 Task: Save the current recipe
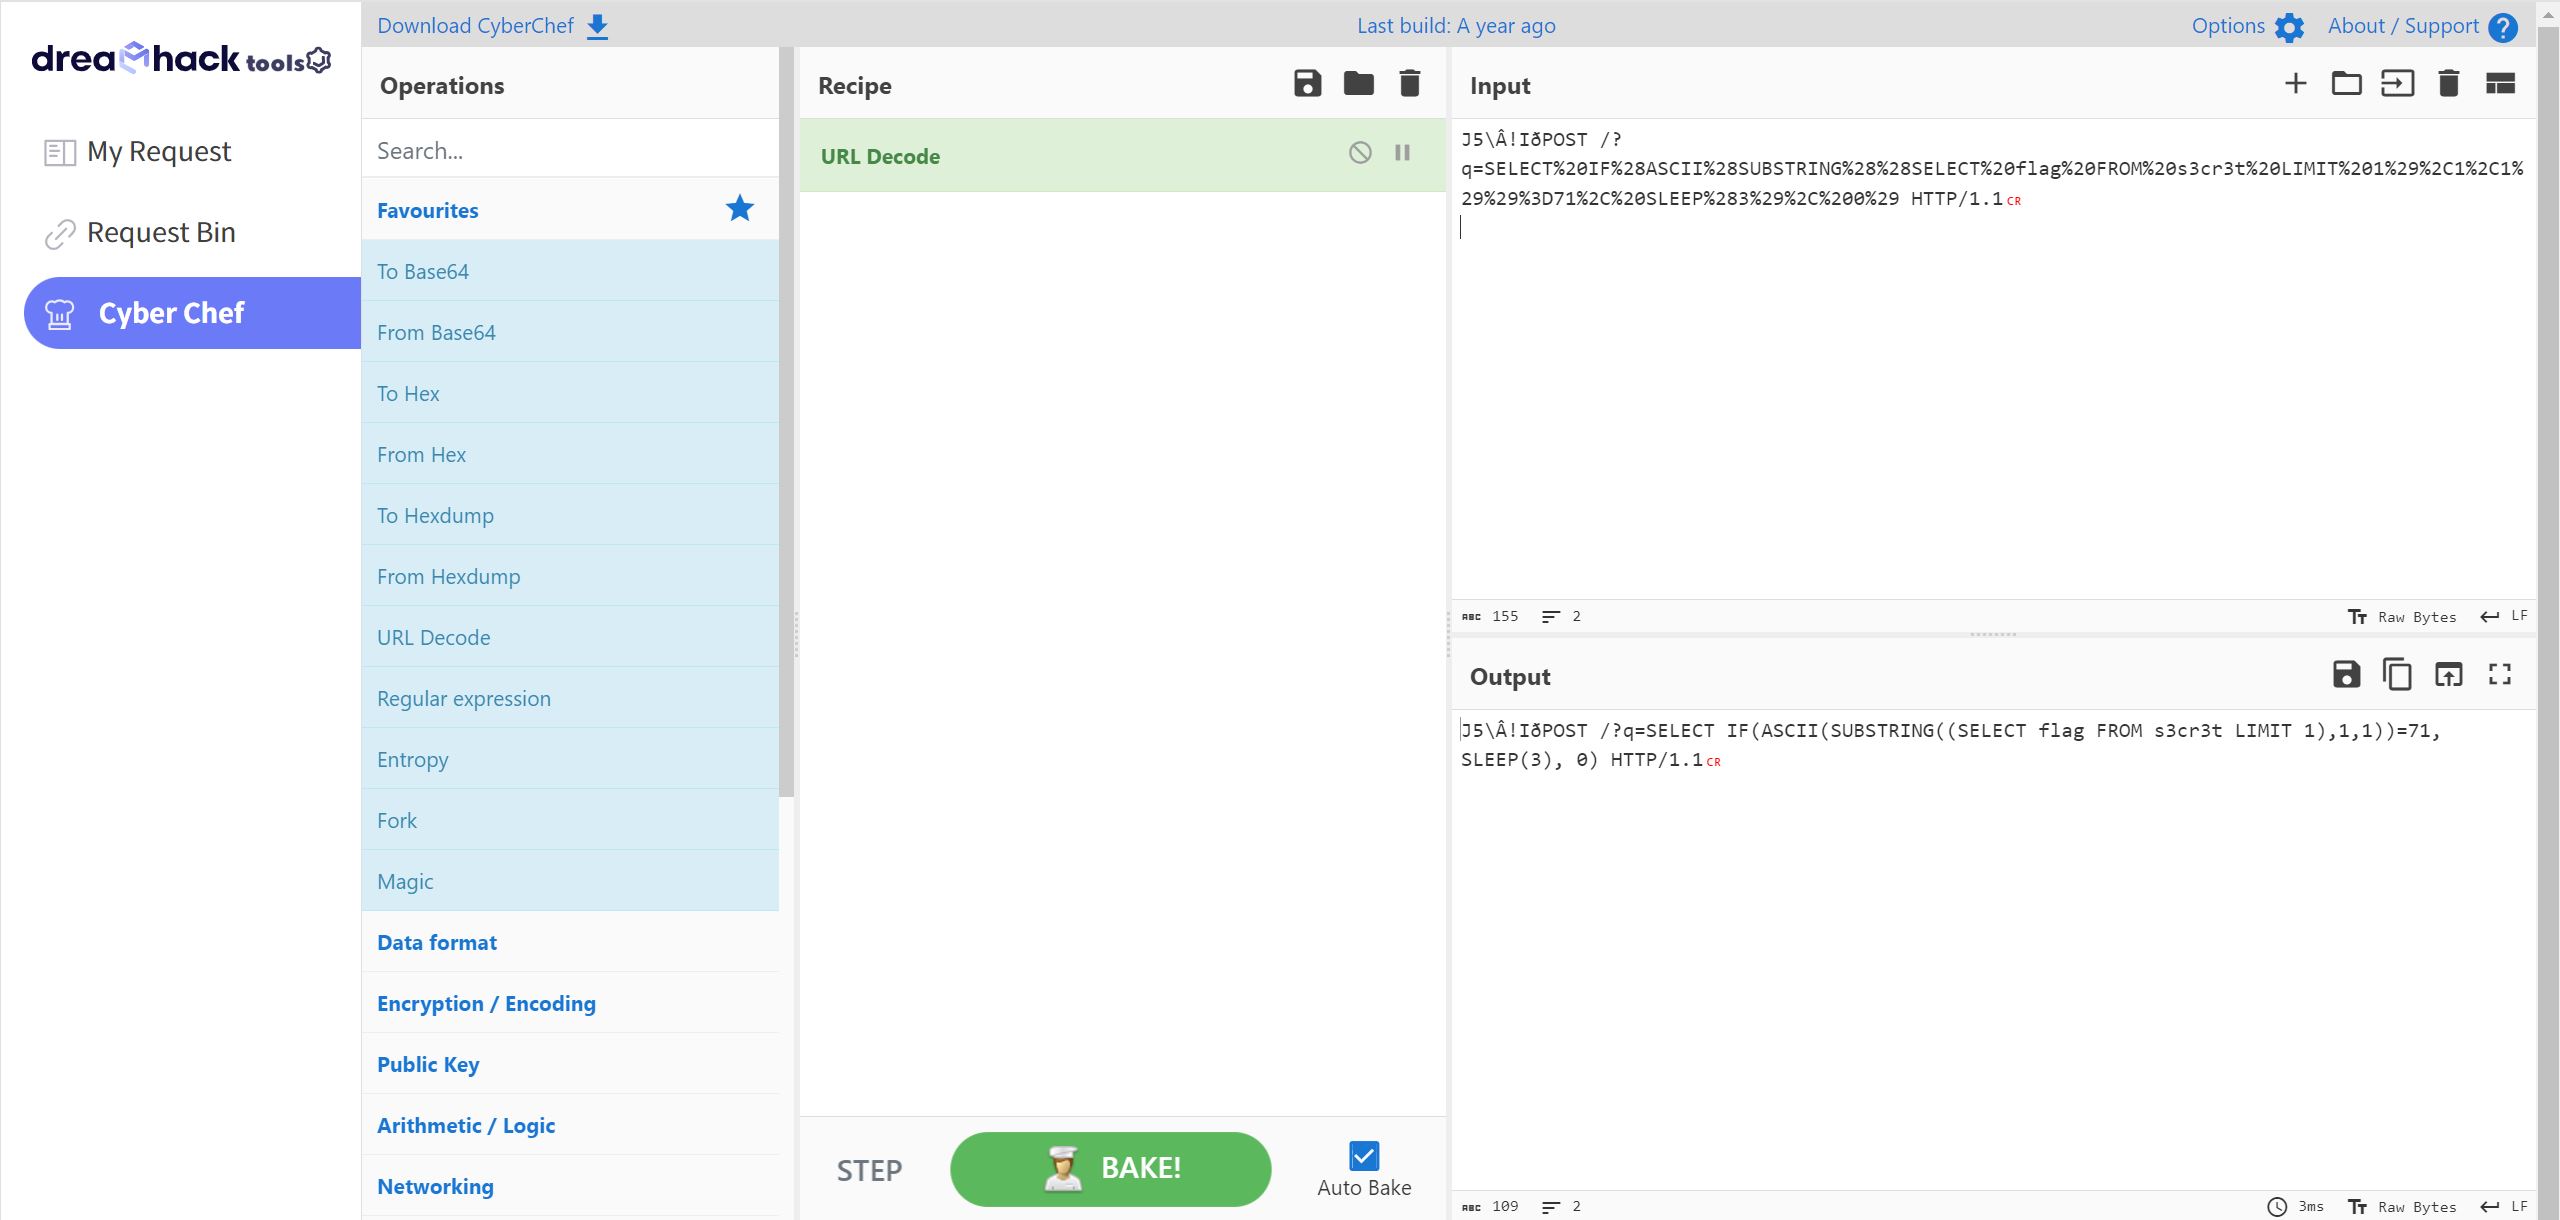(x=1307, y=83)
